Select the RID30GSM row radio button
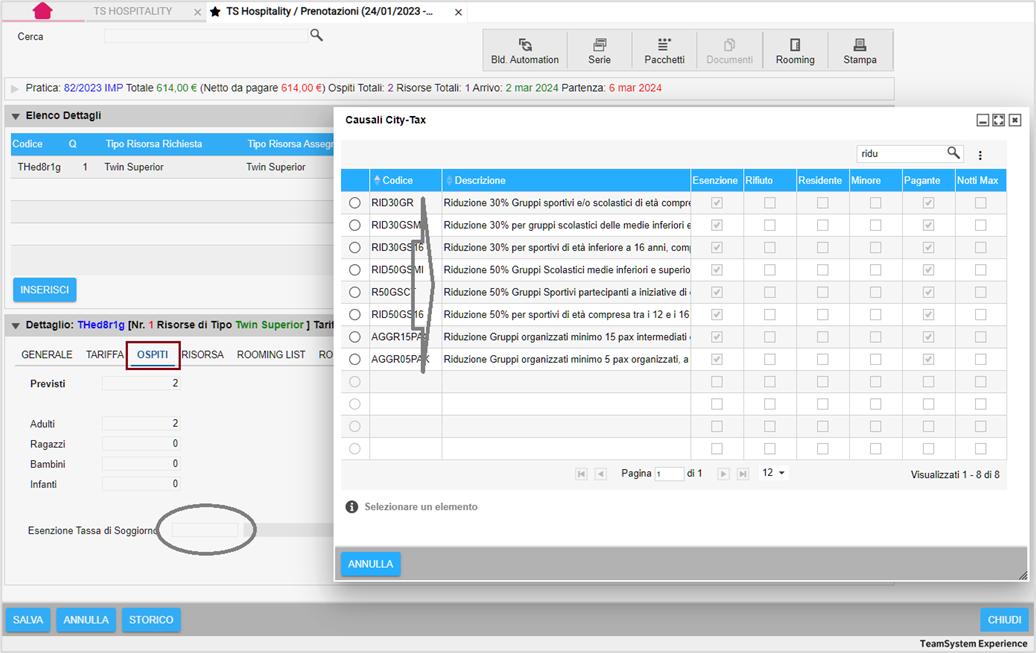Screen dimensions: 1036x653 [355, 225]
